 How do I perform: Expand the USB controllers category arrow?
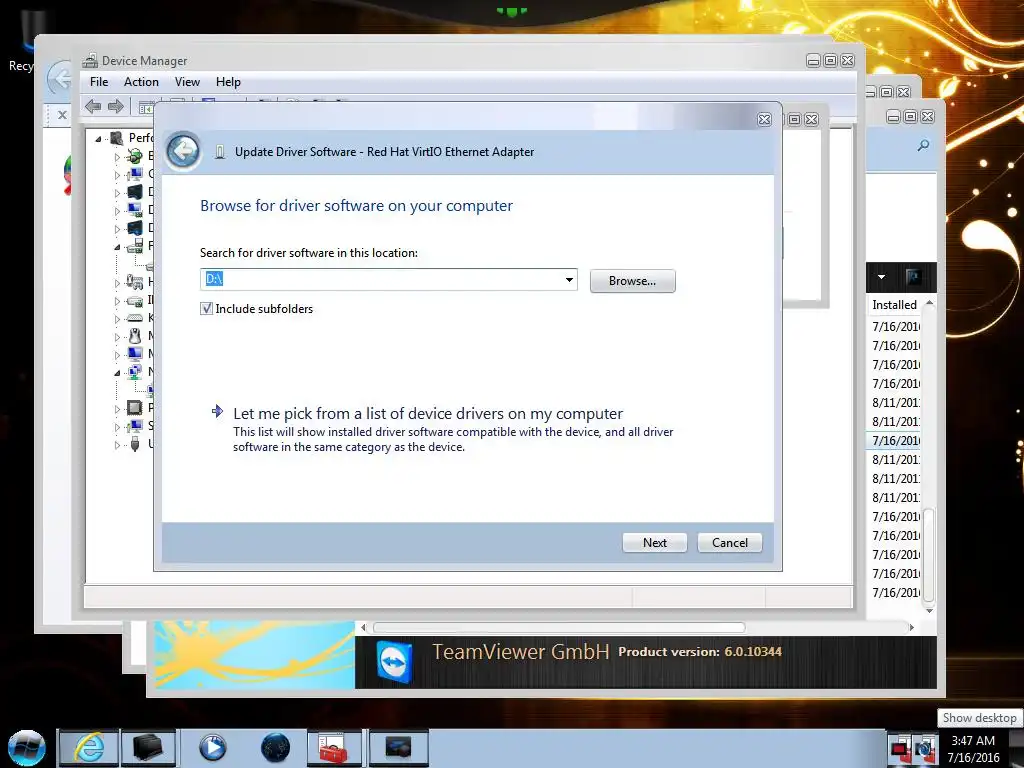pos(117,445)
